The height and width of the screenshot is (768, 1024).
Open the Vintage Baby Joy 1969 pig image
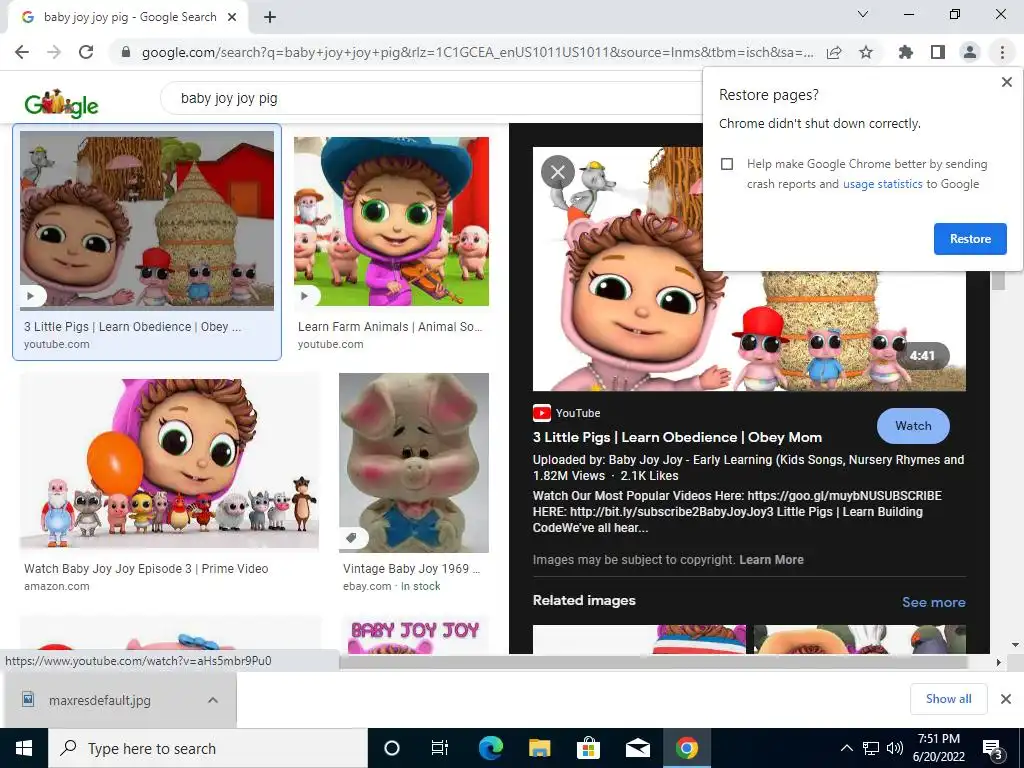point(413,463)
